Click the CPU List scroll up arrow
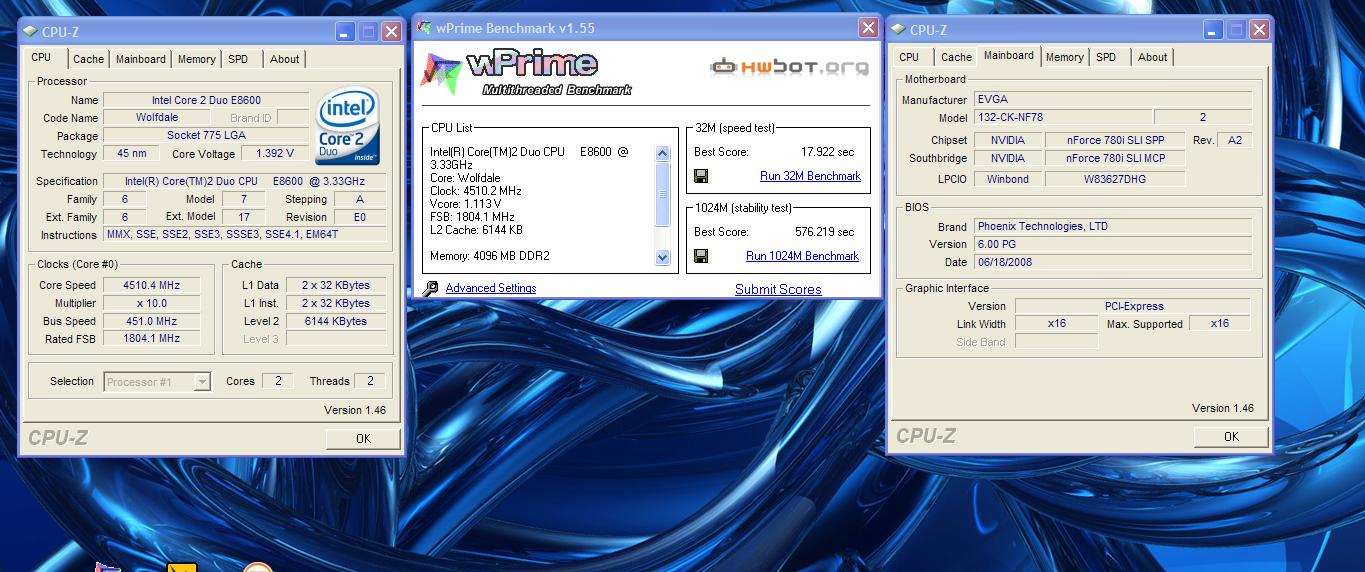Image resolution: width=1365 pixels, height=572 pixels. click(x=662, y=153)
